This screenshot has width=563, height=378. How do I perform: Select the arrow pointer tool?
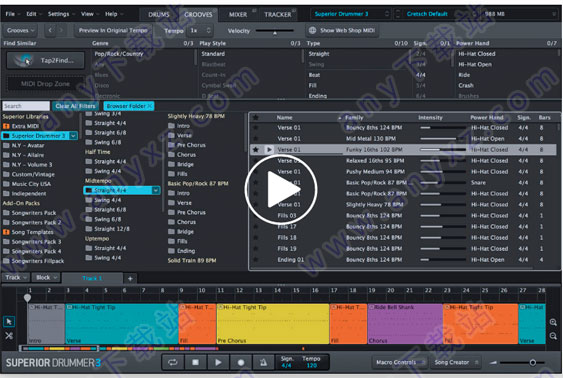9,321
